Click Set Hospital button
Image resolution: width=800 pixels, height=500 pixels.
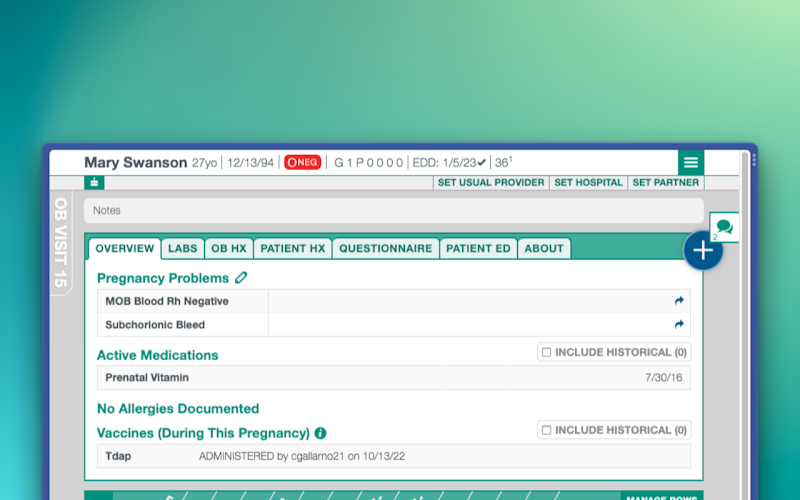pos(588,183)
